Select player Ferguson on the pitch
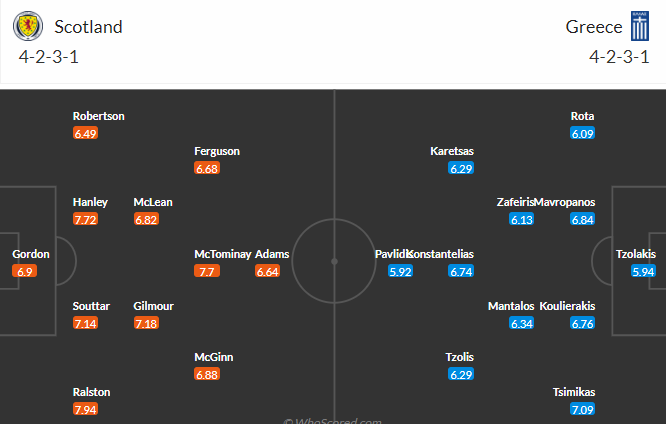This screenshot has height=424, width=666. click(x=217, y=151)
